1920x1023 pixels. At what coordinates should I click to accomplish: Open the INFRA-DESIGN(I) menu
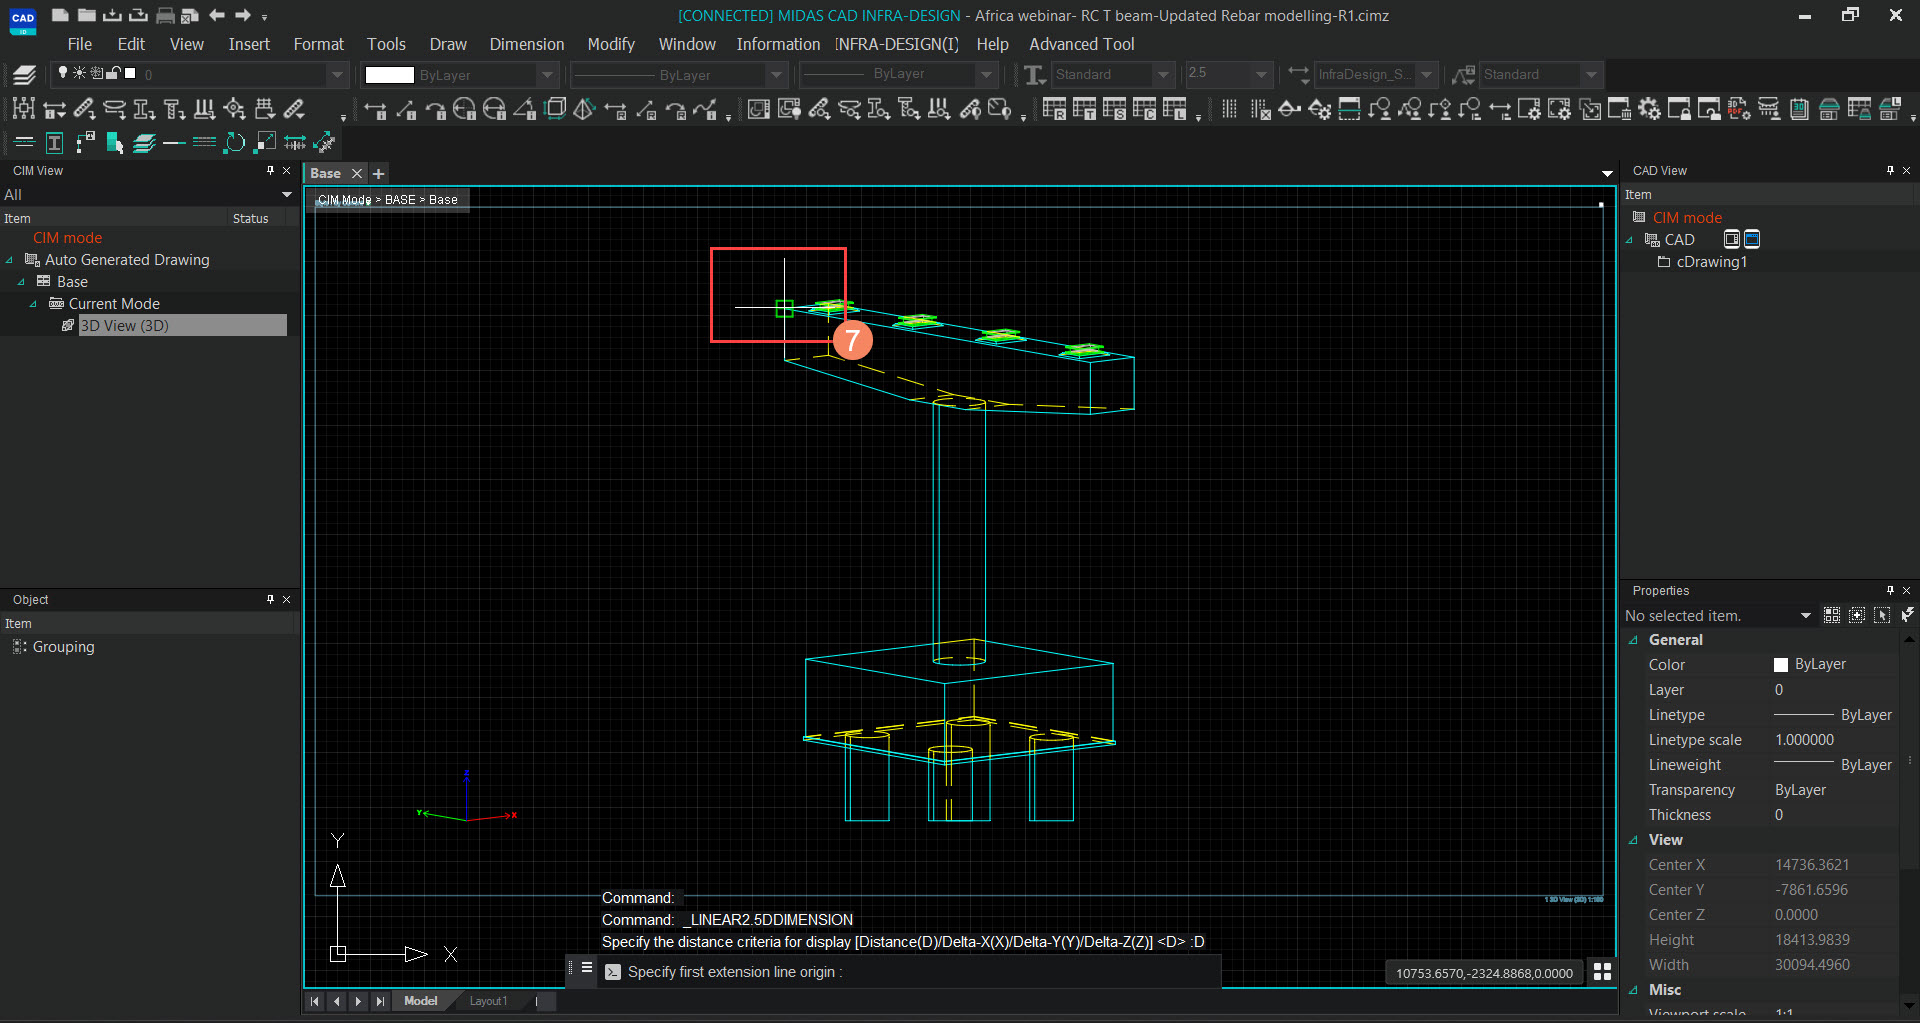[897, 44]
